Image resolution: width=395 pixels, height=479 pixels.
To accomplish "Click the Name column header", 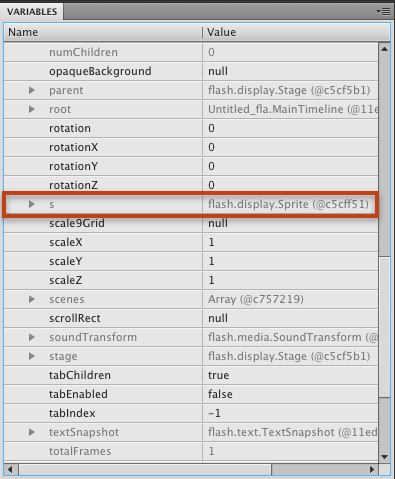I will [103, 32].
